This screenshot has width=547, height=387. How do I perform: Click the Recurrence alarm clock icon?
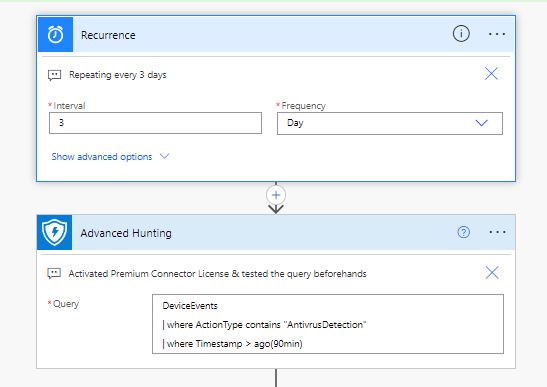tap(55, 35)
